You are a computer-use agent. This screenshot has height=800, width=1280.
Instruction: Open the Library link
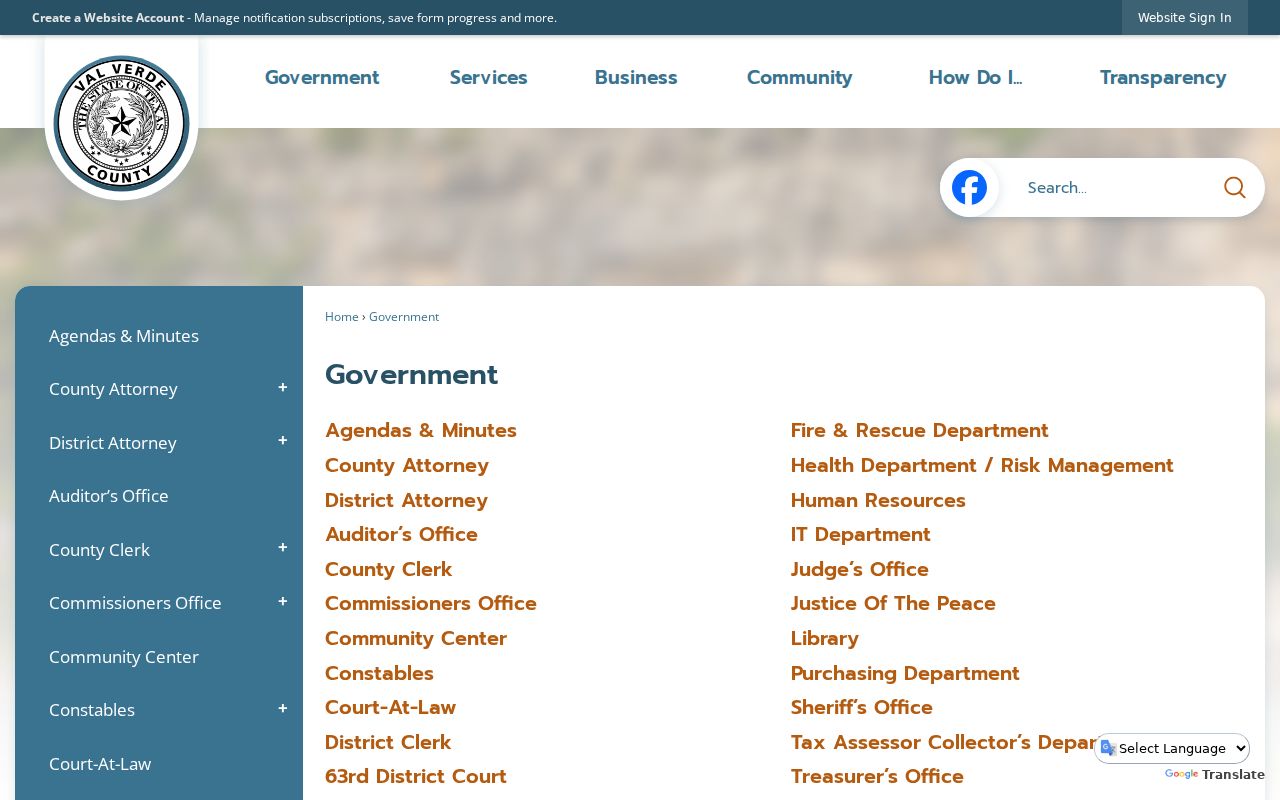[x=825, y=638]
